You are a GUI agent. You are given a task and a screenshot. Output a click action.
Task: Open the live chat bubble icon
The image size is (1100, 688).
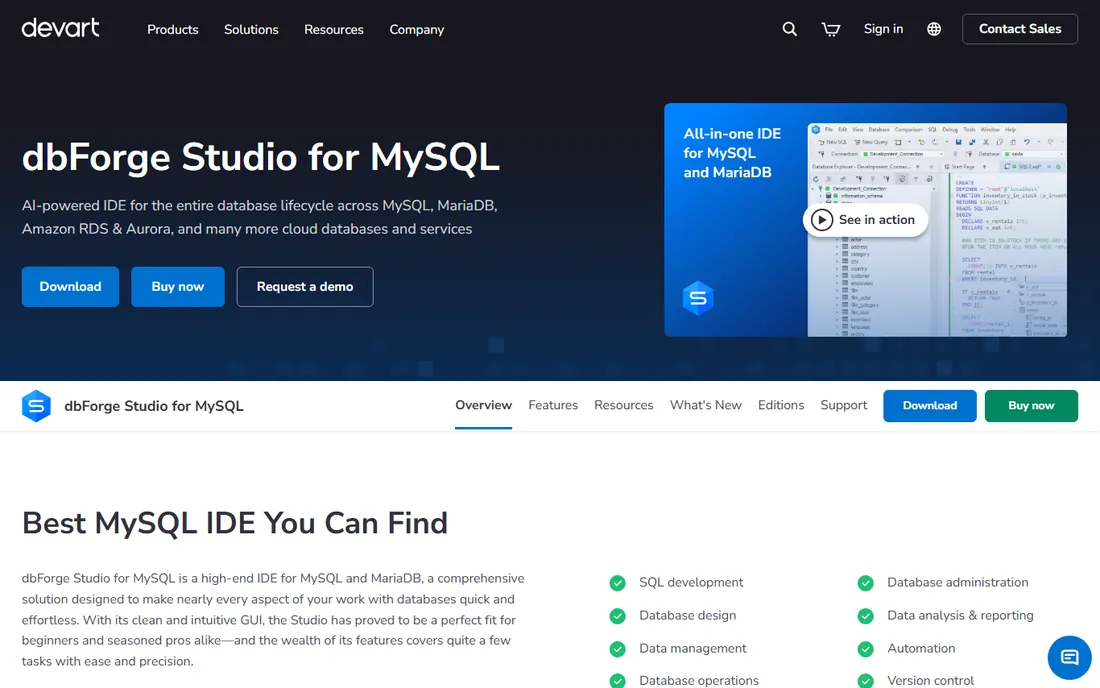pos(1069,658)
